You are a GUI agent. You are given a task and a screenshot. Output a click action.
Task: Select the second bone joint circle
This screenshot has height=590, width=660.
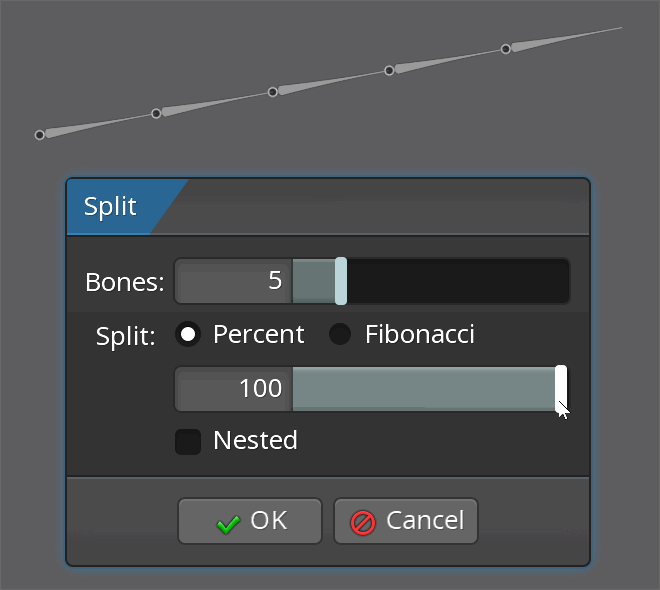156,113
